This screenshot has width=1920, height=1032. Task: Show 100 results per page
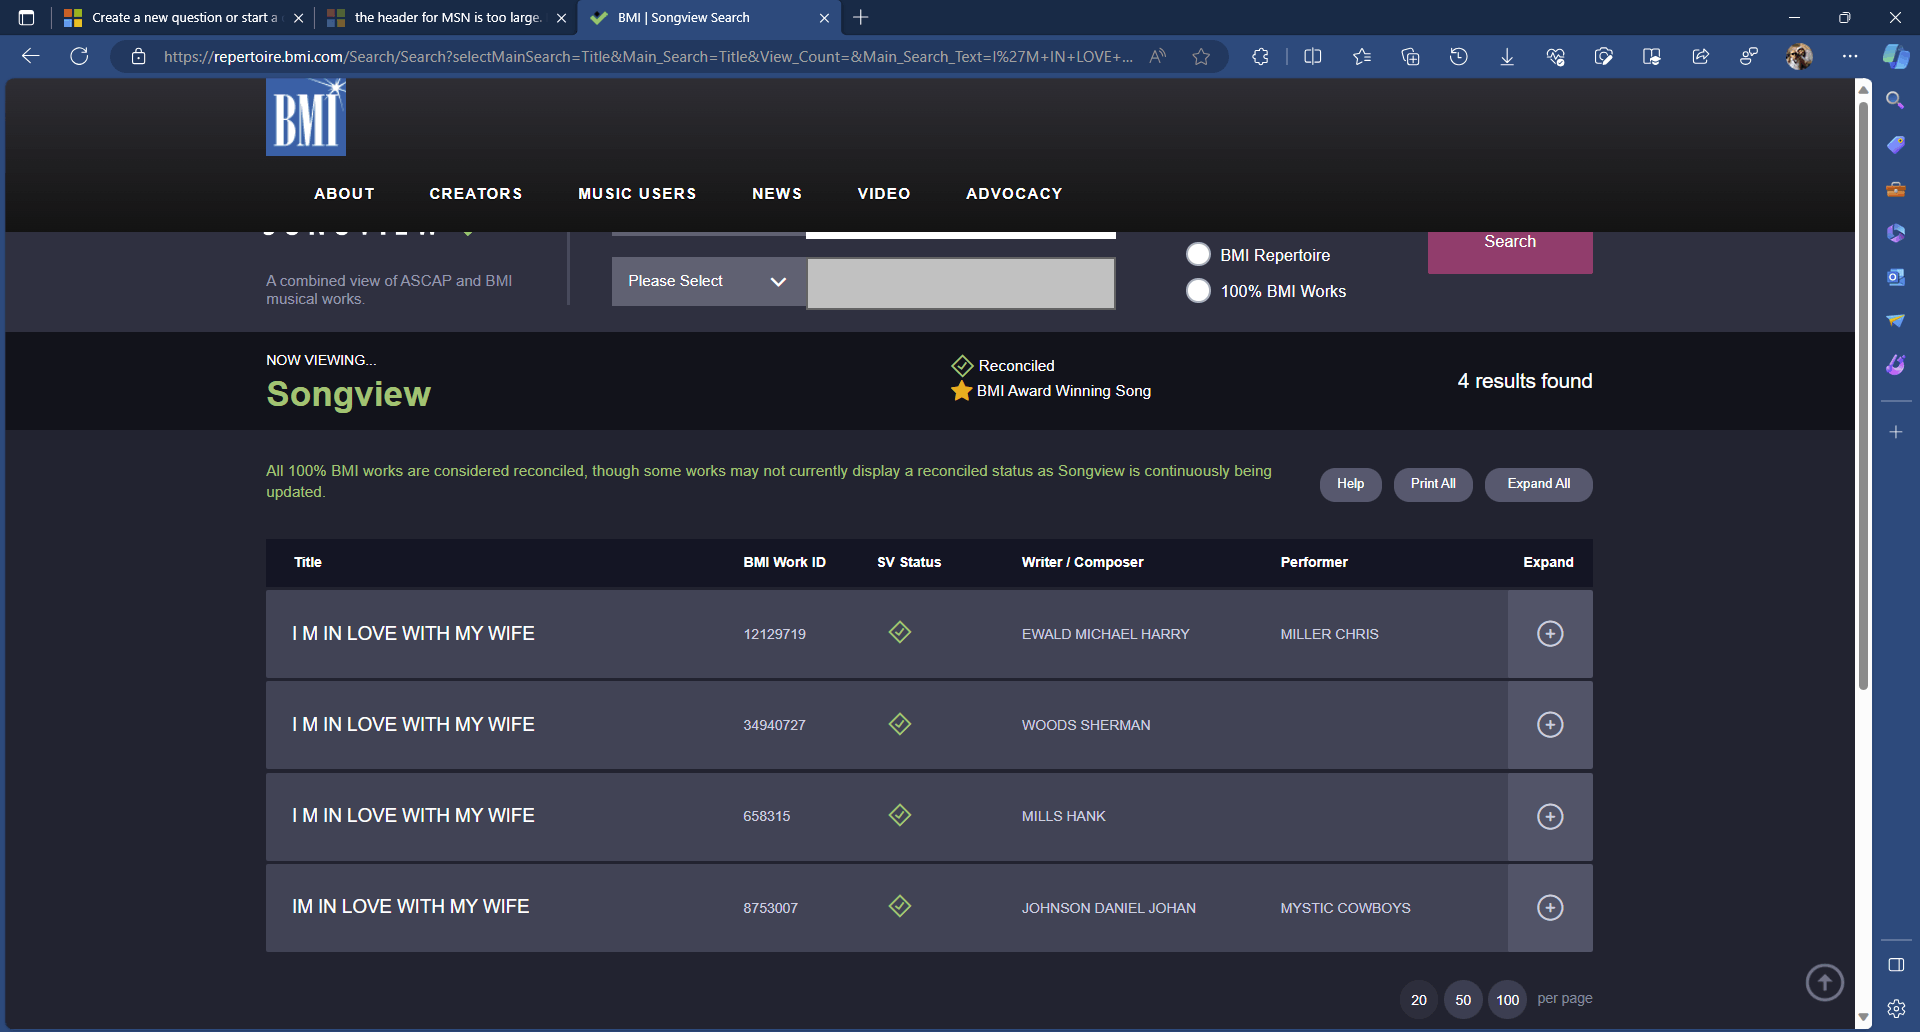[x=1508, y=1000]
